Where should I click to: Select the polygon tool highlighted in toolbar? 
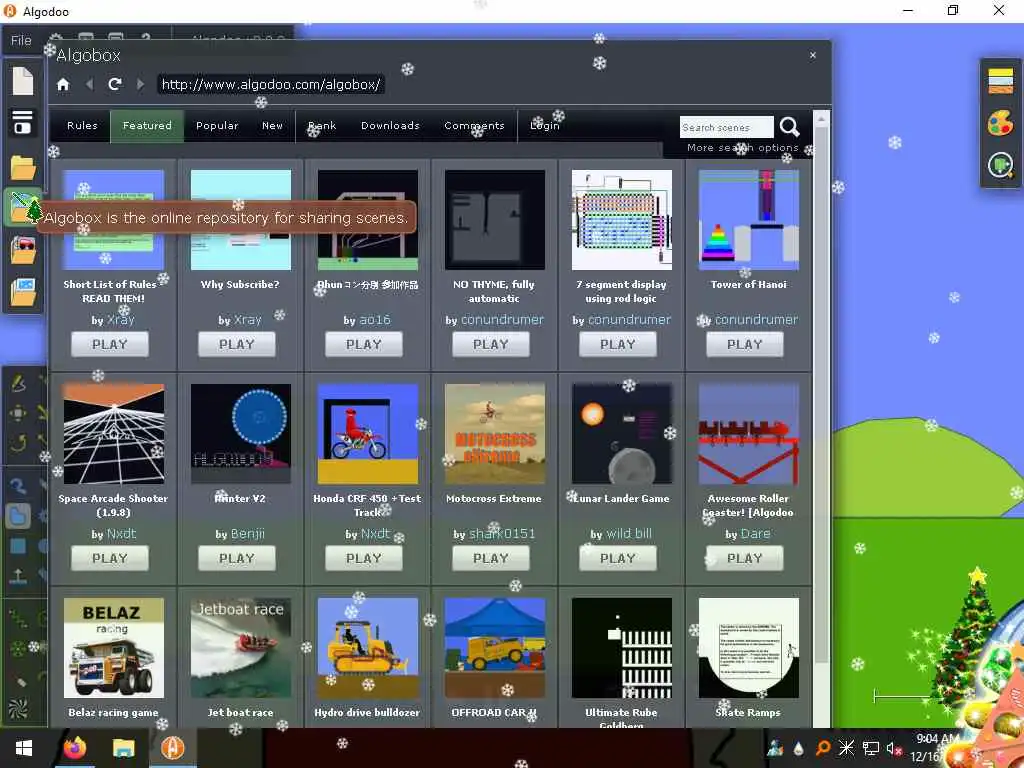pos(18,517)
